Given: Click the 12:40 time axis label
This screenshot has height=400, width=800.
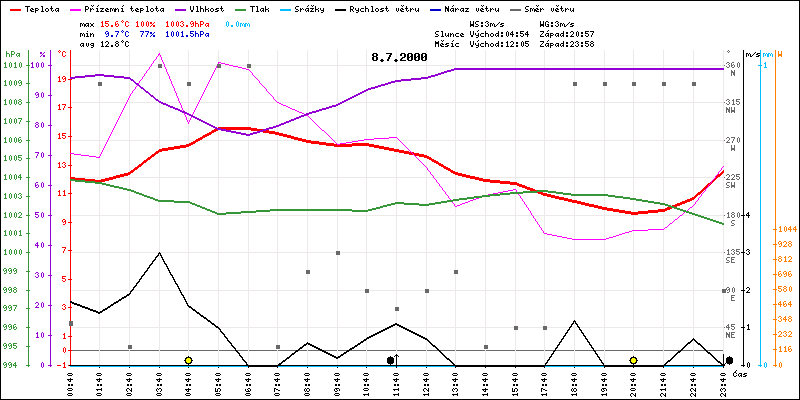Looking at the screenshot, I should pos(426,381).
